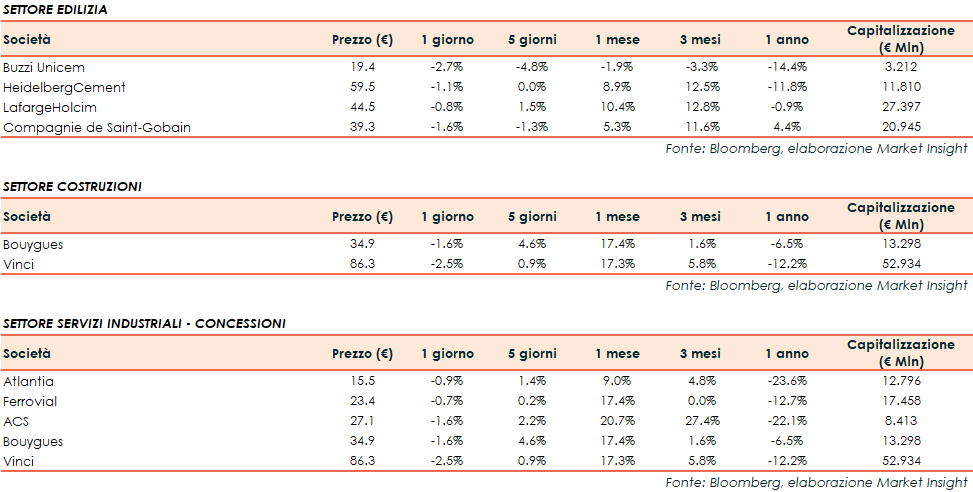Click Buzzi Unicem's 1-year change of -14.4%
This screenshot has height=492, width=973.
[x=786, y=67]
